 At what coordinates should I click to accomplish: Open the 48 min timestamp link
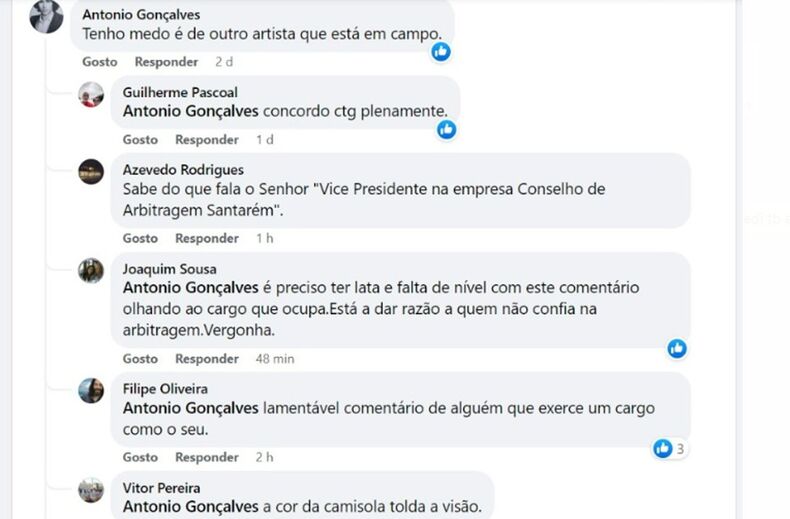click(275, 359)
